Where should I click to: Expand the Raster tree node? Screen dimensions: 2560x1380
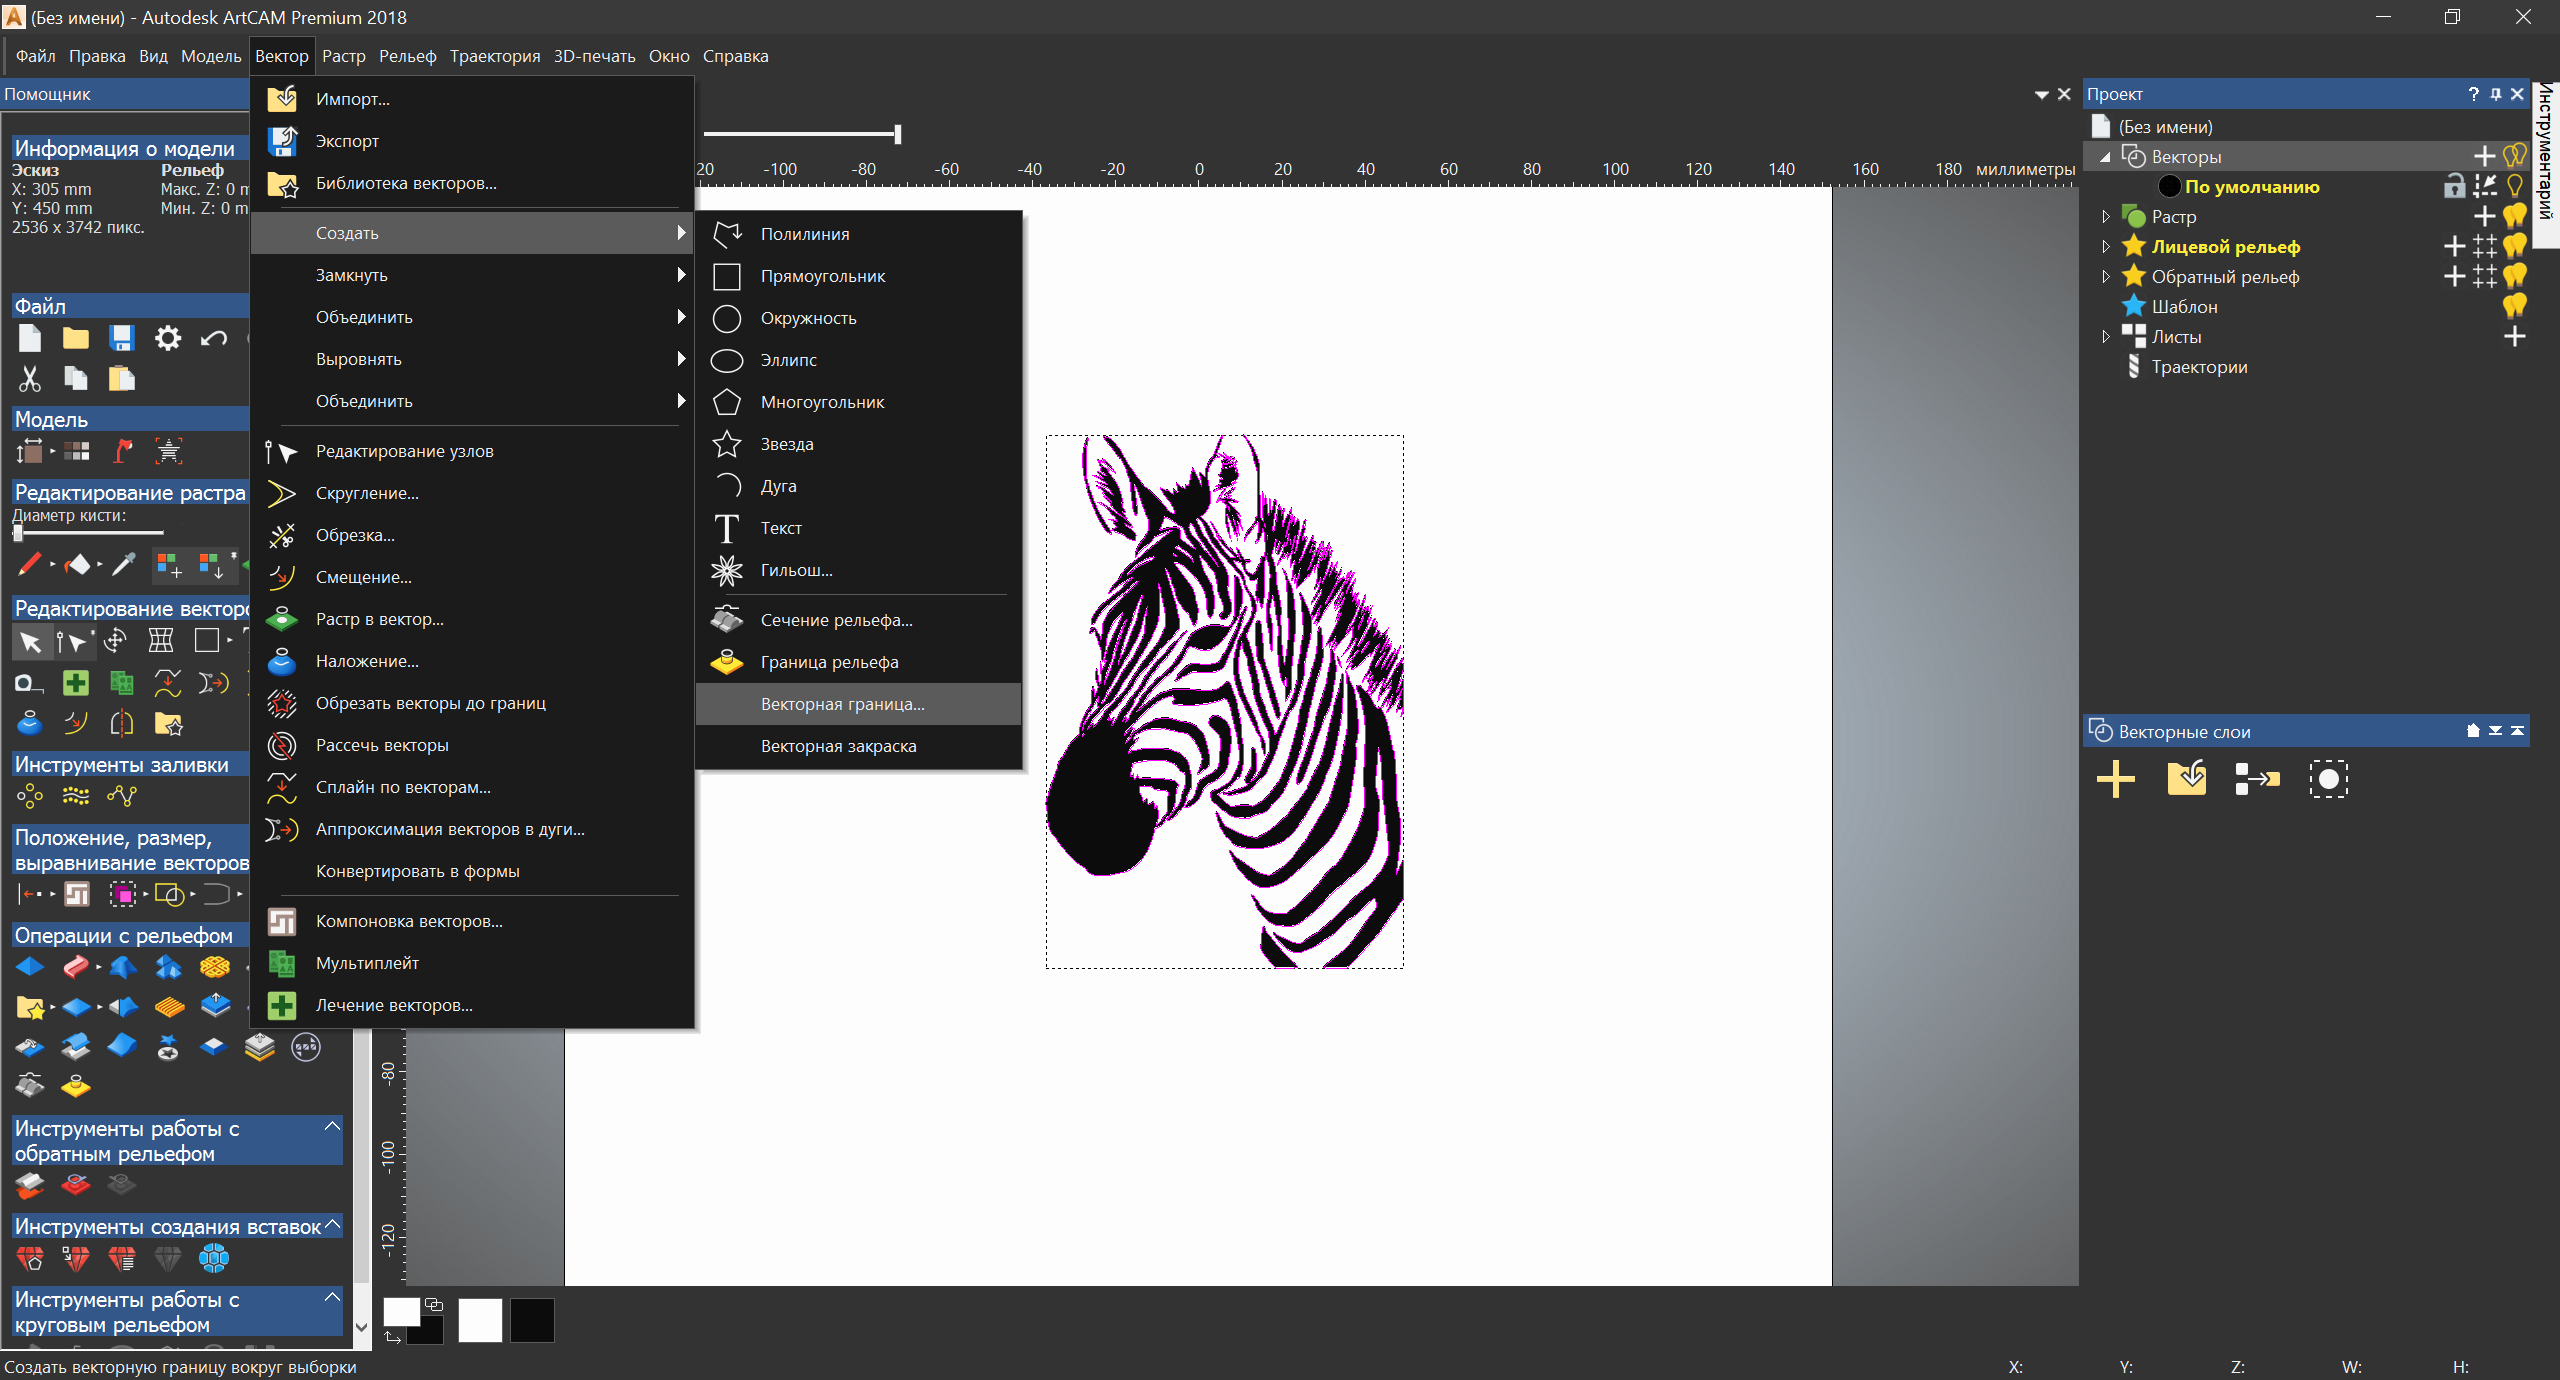click(x=2105, y=216)
